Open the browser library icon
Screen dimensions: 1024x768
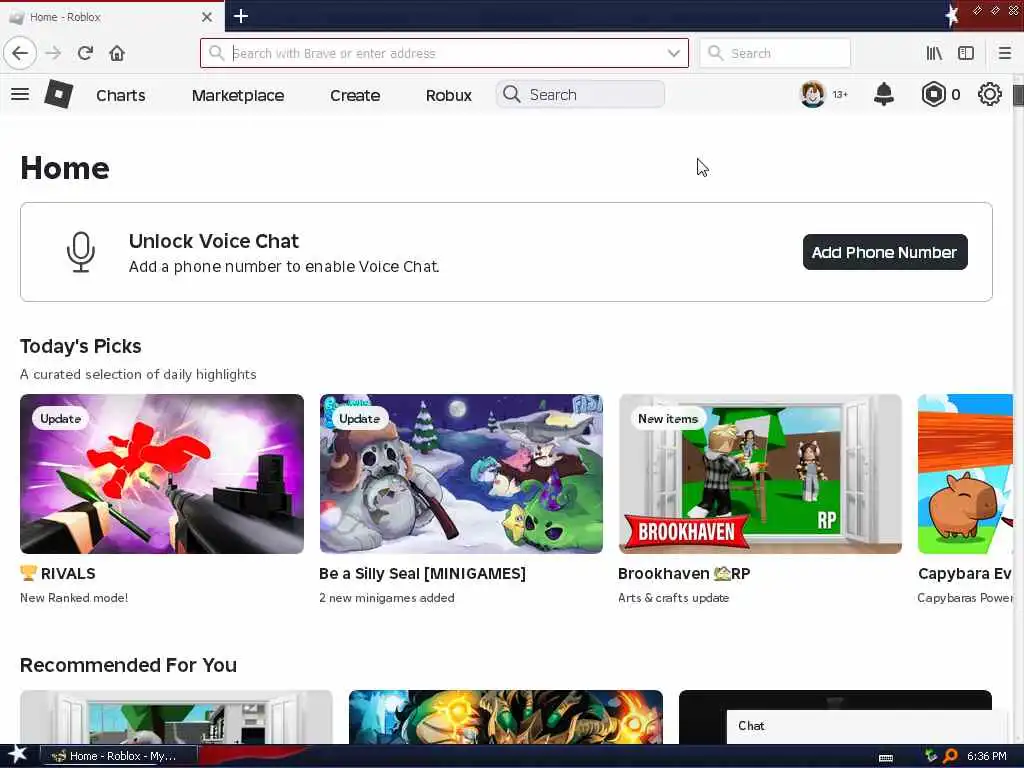(934, 53)
